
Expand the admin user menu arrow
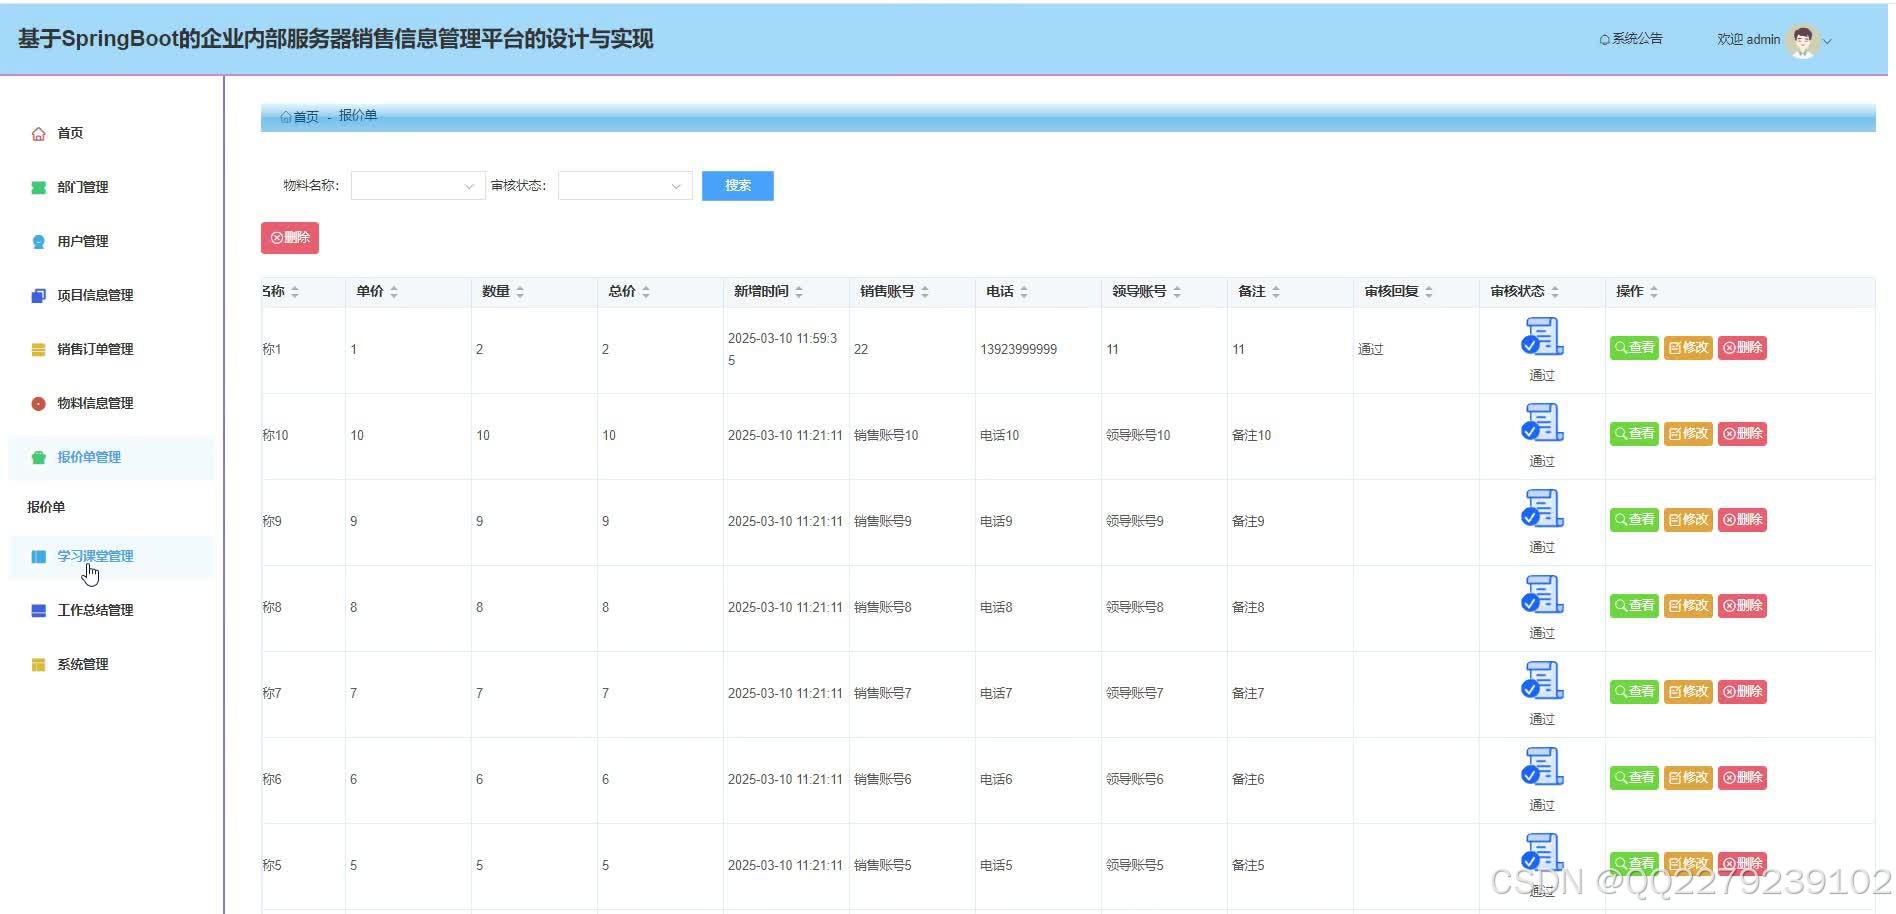(1828, 42)
